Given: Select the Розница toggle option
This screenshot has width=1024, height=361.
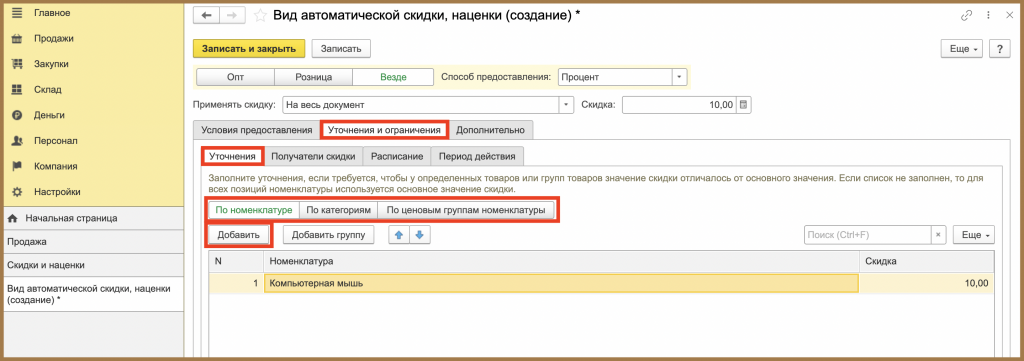Looking at the screenshot, I should pos(313,77).
